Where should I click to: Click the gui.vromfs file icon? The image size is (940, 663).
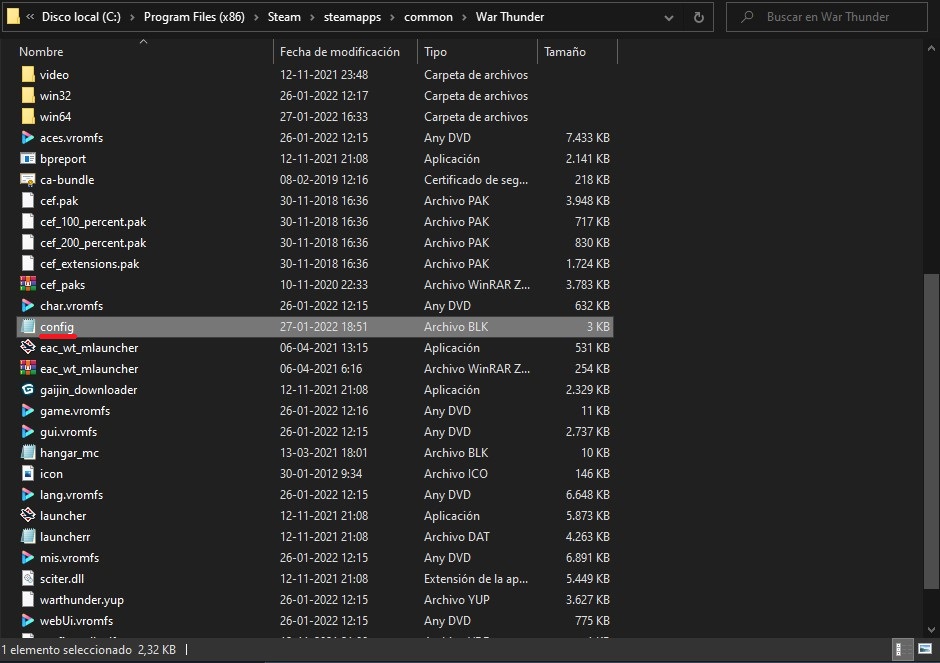point(28,432)
